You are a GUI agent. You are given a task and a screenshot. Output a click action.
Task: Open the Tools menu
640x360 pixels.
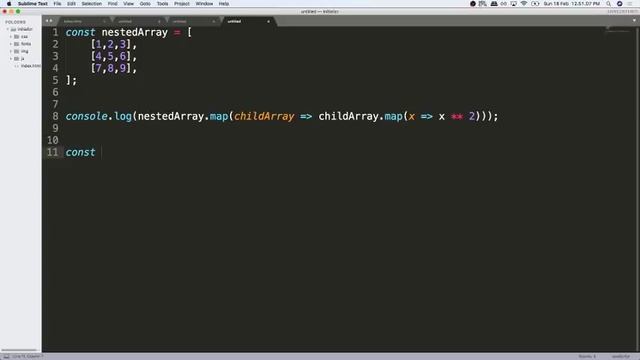pyautogui.click(x=162, y=4)
